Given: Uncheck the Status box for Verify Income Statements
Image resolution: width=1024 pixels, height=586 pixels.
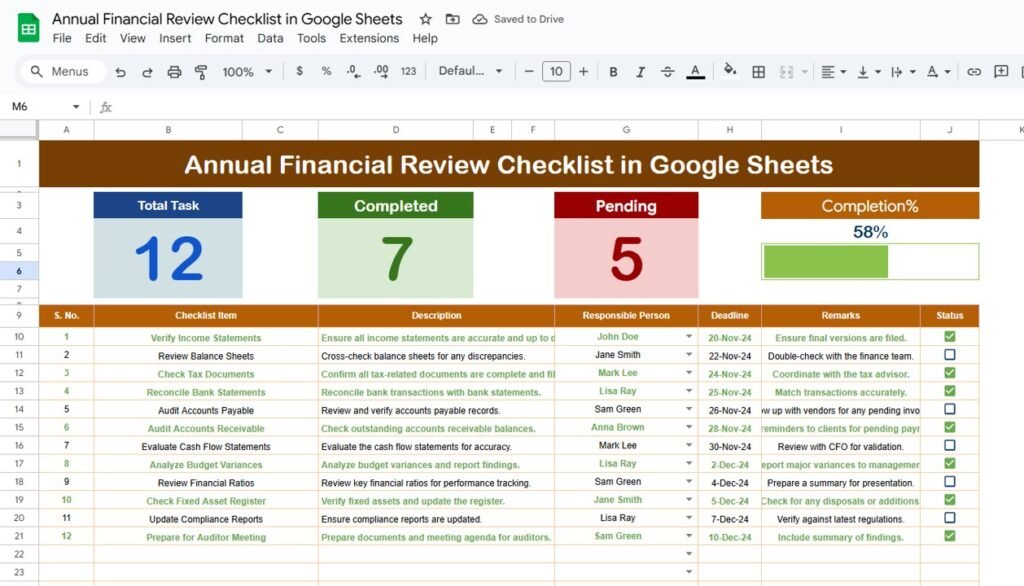Looking at the screenshot, I should [x=949, y=337].
